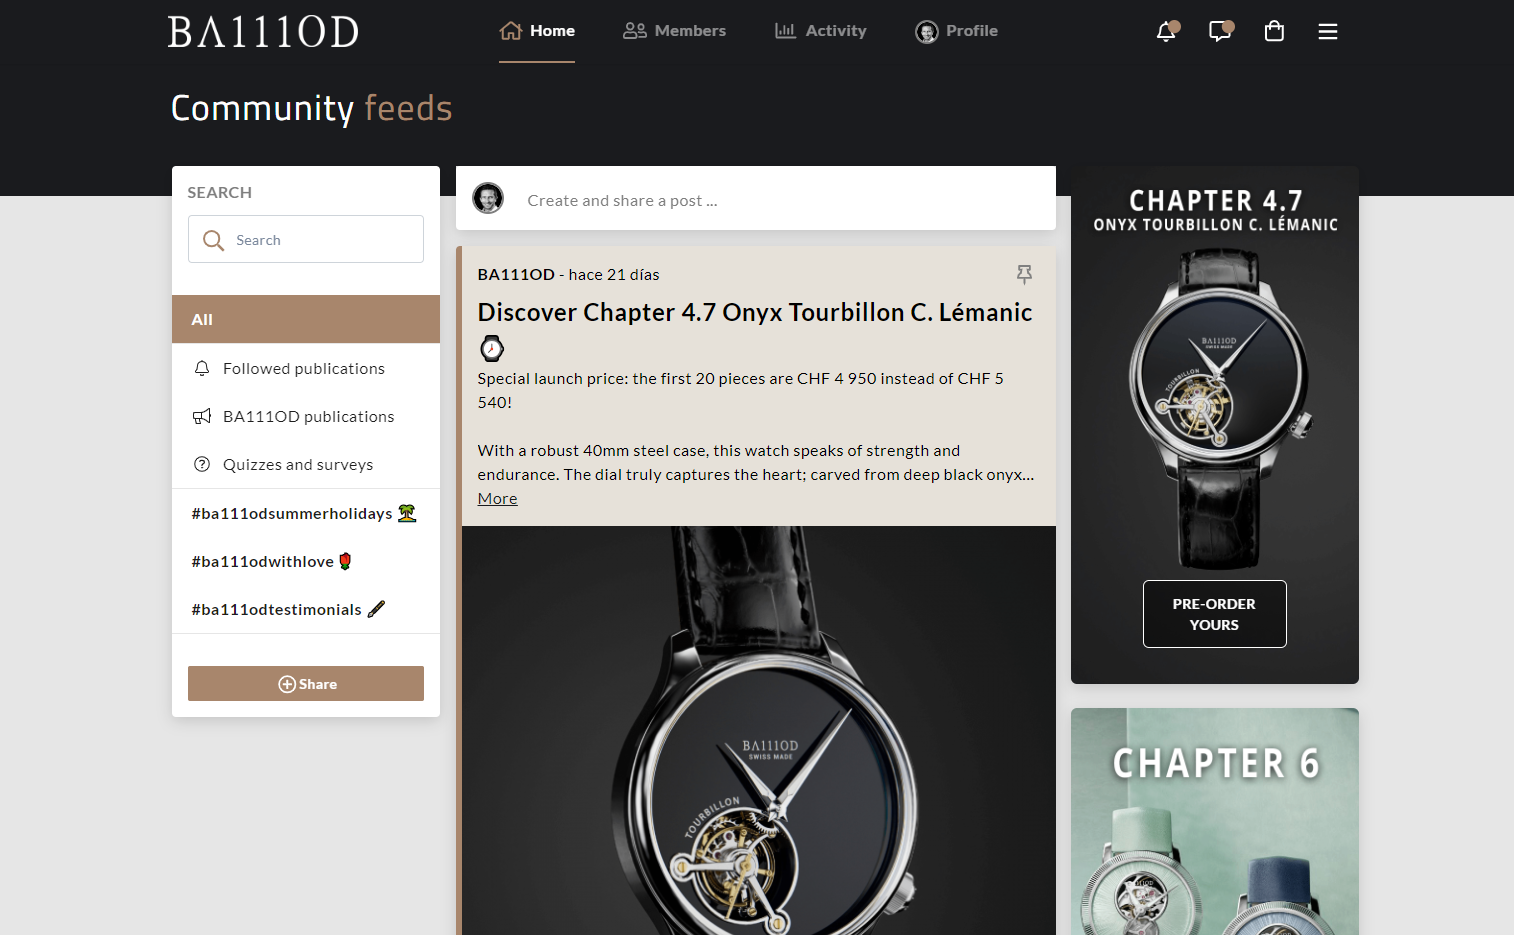The image size is (1514, 935).
Task: Click the Share button in sidebar
Action: (306, 684)
